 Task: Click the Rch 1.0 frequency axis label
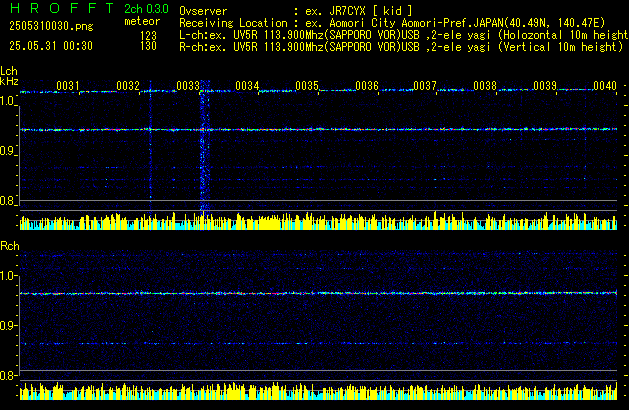click(7, 276)
